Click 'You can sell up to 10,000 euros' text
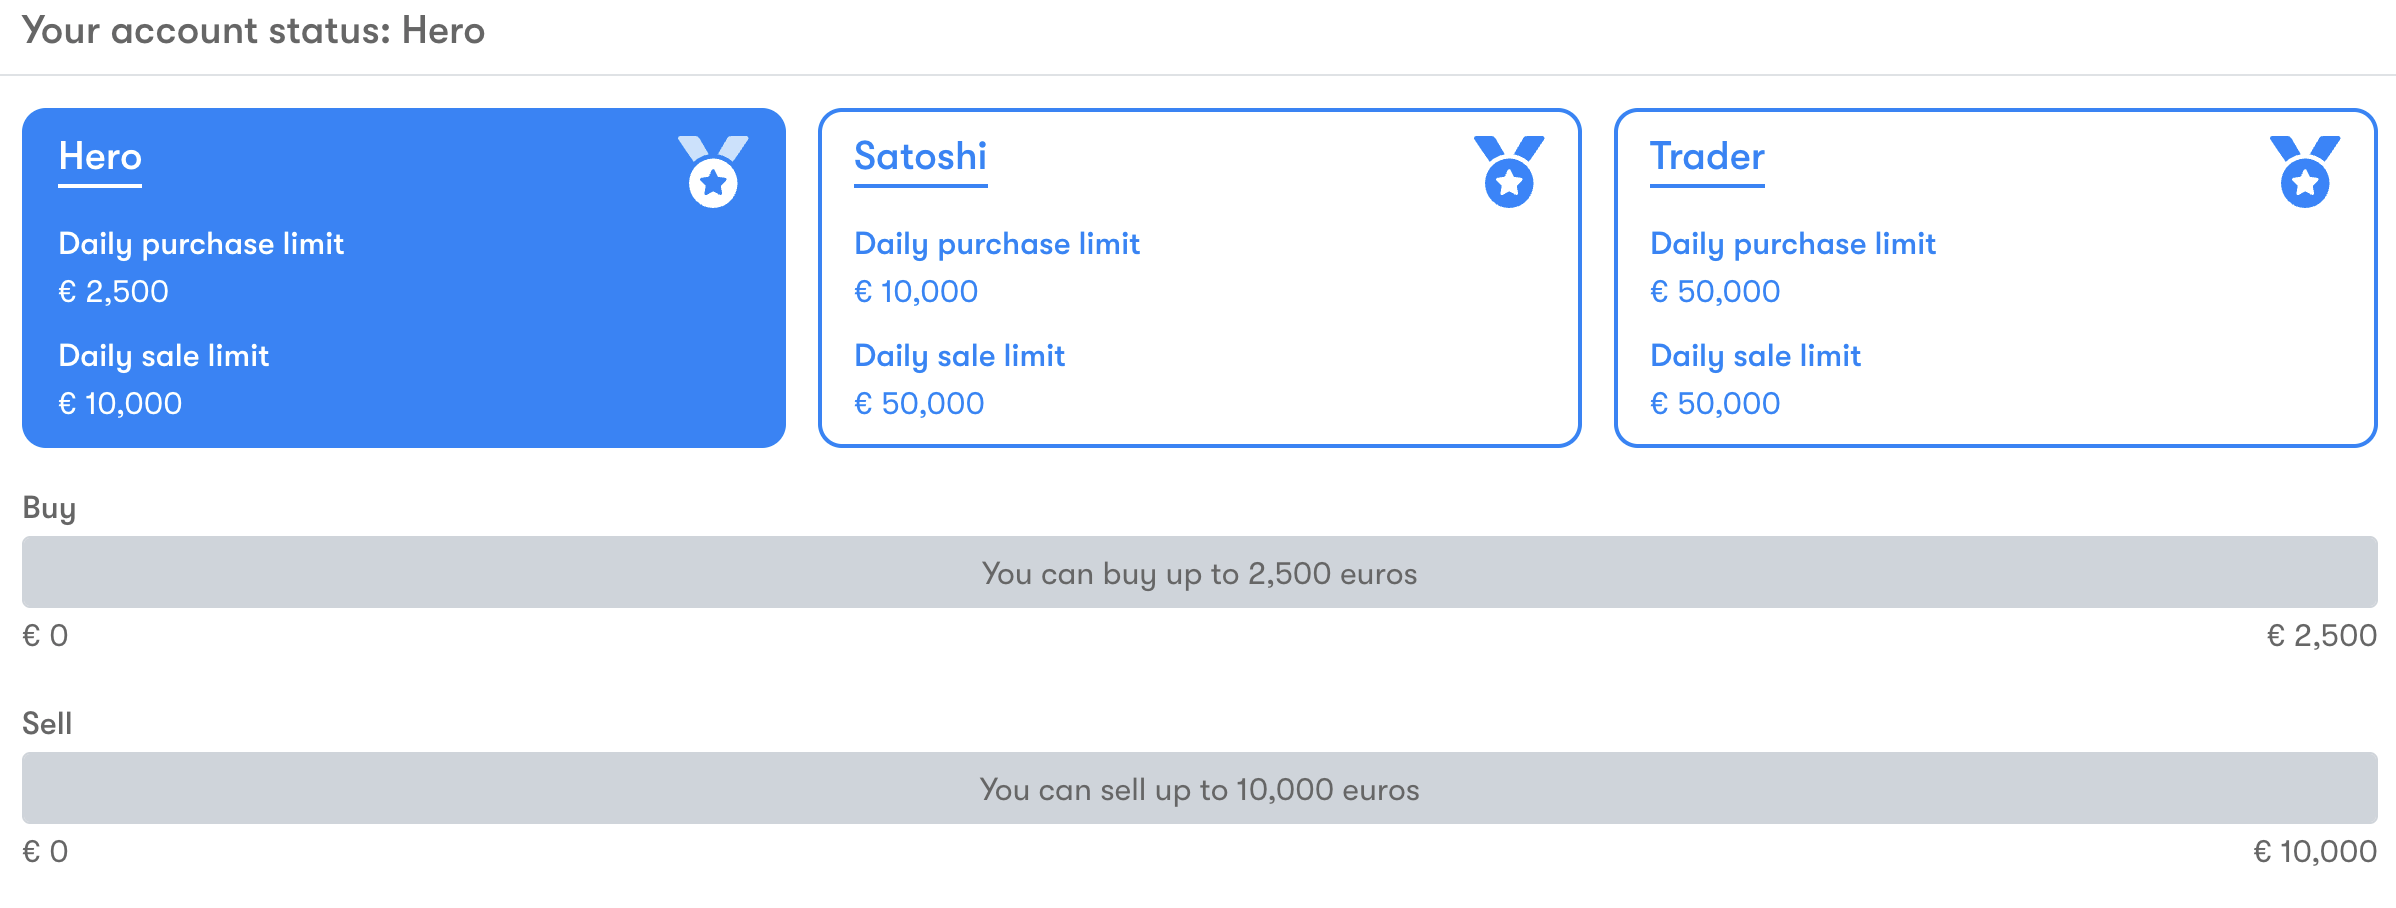The width and height of the screenshot is (2396, 908). [x=1199, y=790]
